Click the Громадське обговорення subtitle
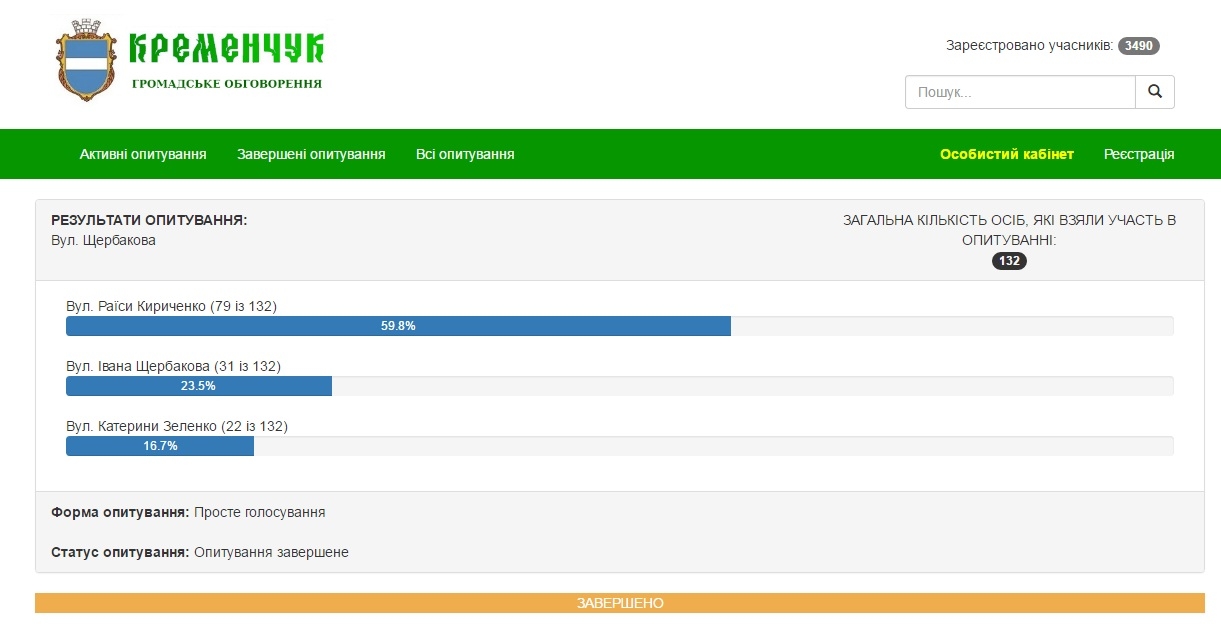The image size is (1221, 636). pos(227,84)
